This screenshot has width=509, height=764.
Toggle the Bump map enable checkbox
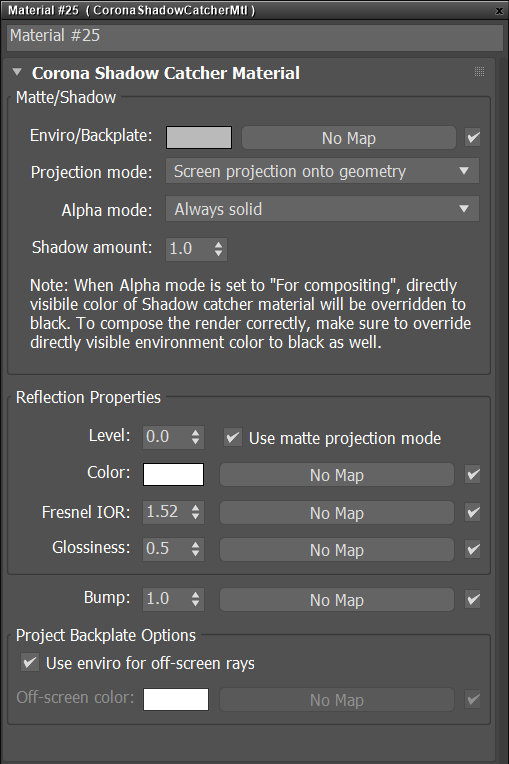pyautogui.click(x=472, y=599)
